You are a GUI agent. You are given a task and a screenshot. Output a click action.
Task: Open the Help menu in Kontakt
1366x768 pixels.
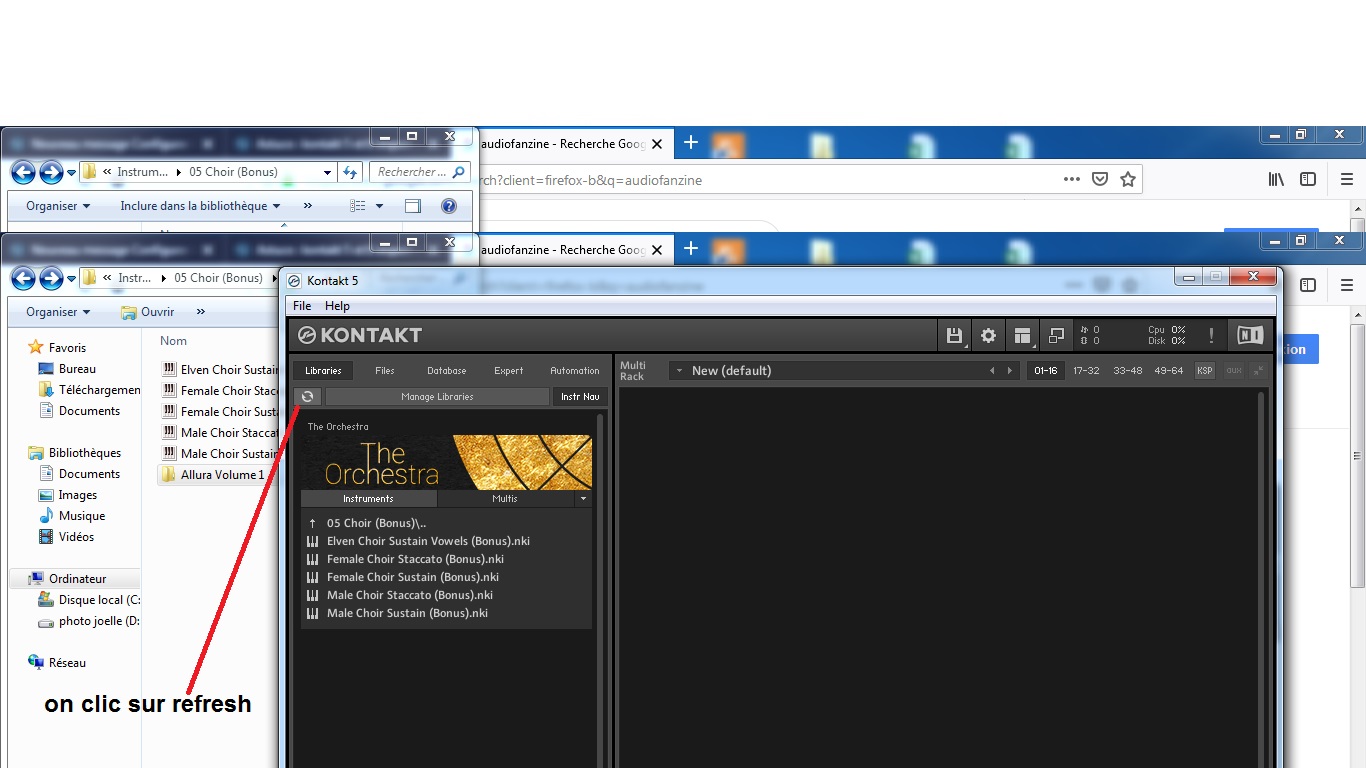338,306
